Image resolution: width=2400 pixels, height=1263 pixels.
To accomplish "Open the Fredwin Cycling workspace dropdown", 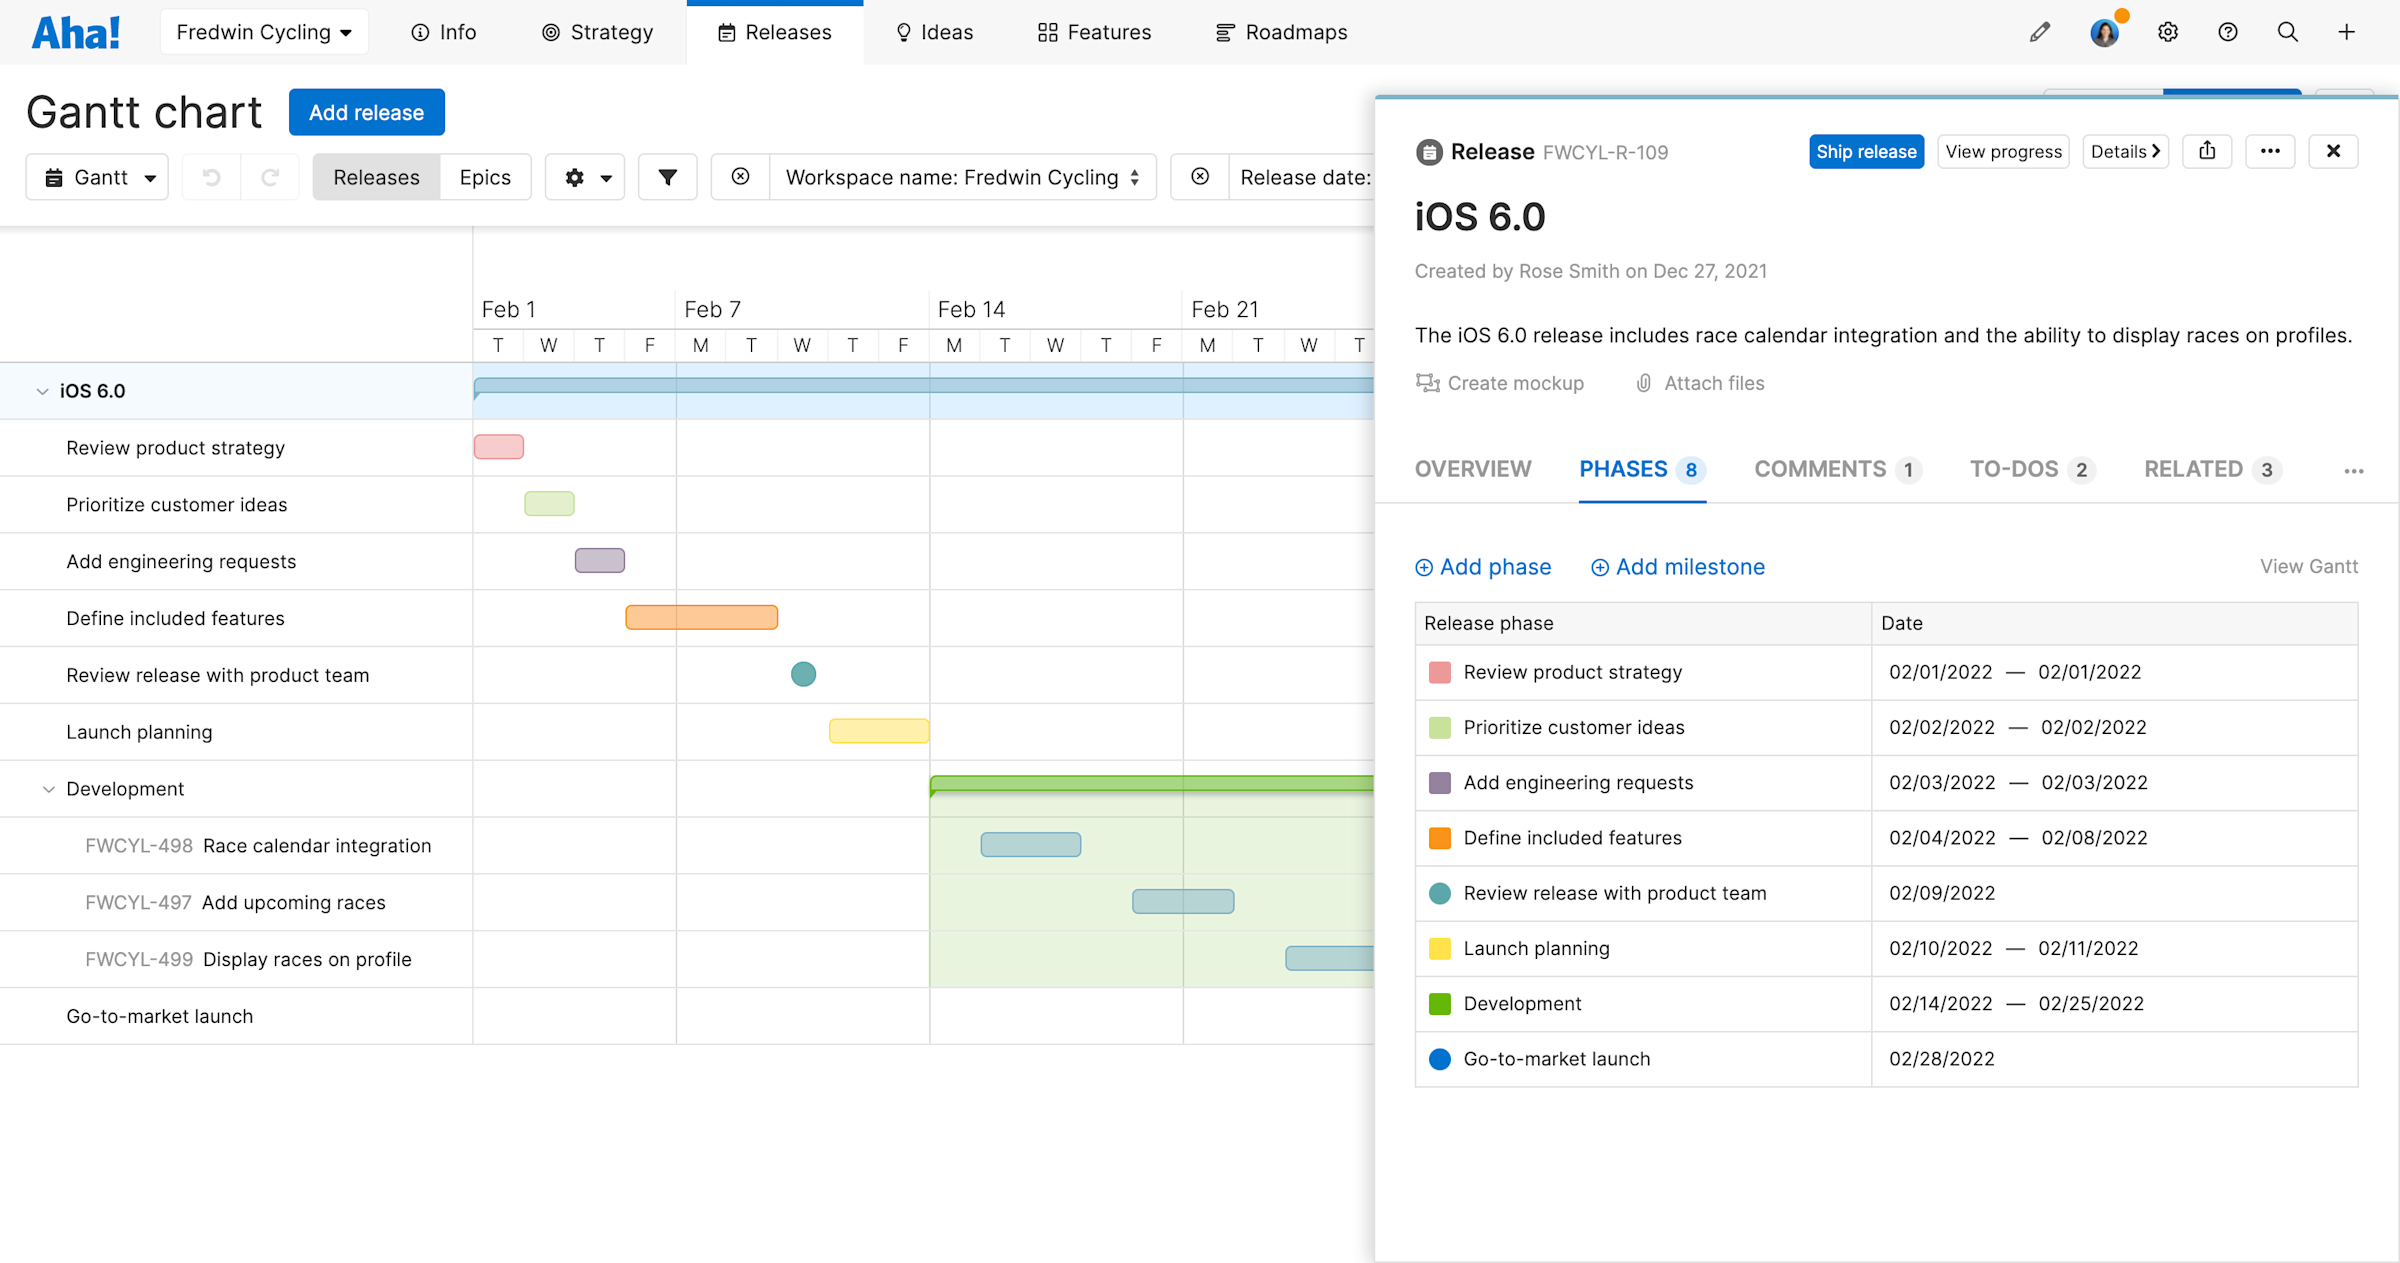I will pos(263,31).
